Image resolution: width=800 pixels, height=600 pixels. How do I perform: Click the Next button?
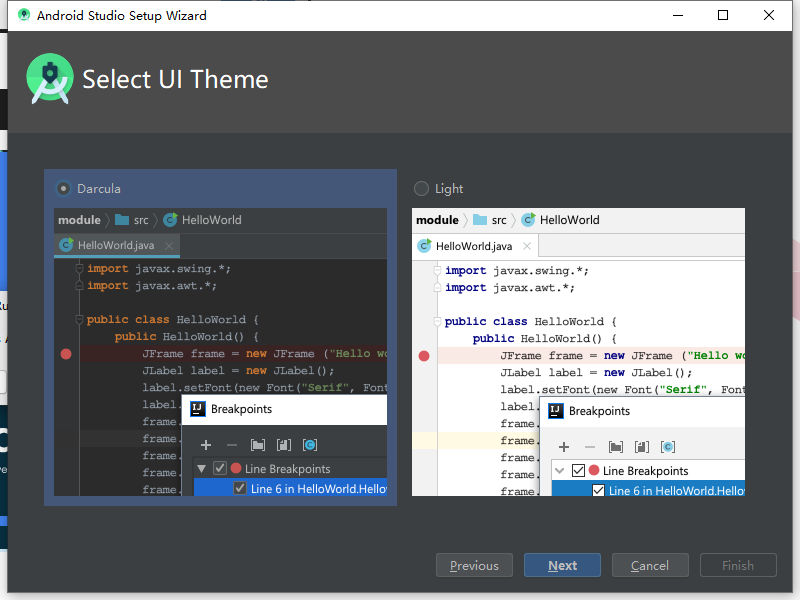[562, 565]
